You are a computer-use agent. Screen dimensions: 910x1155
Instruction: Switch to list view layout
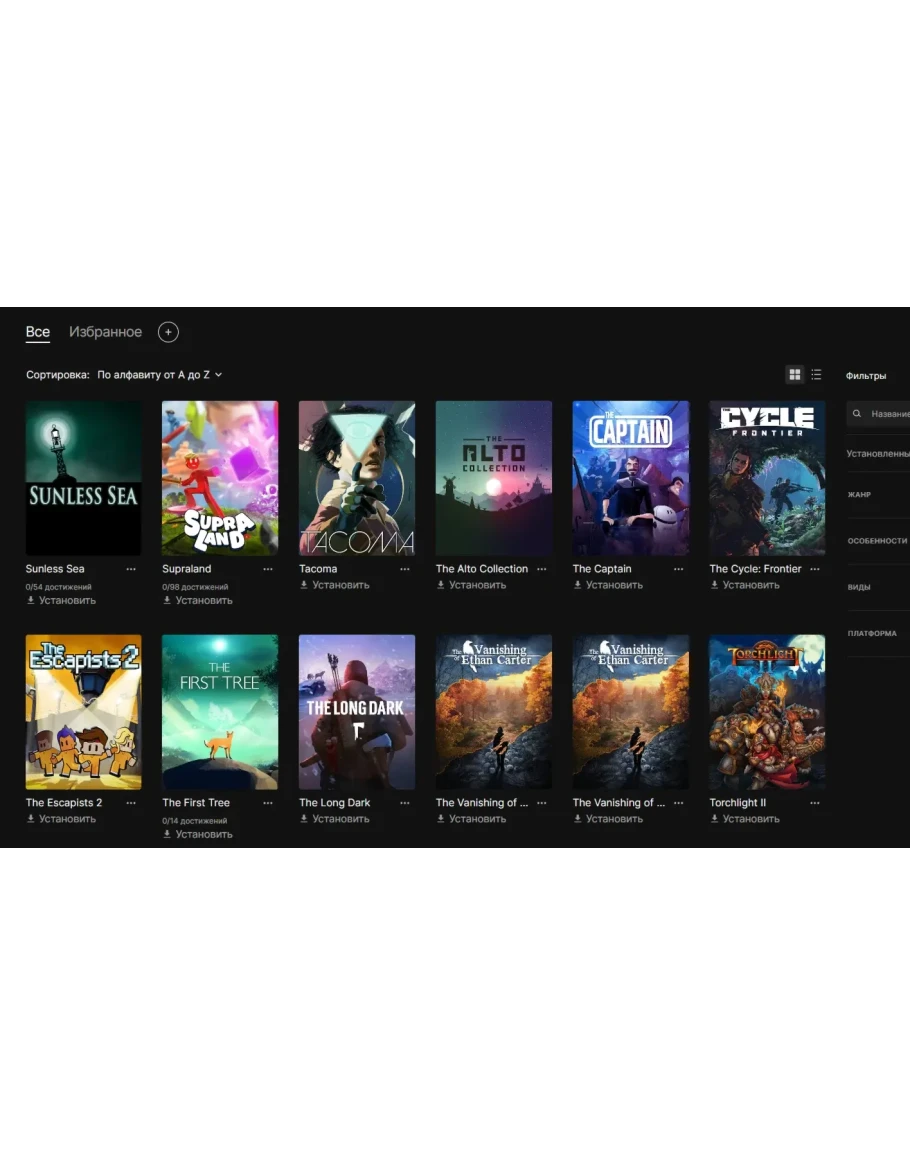click(816, 375)
